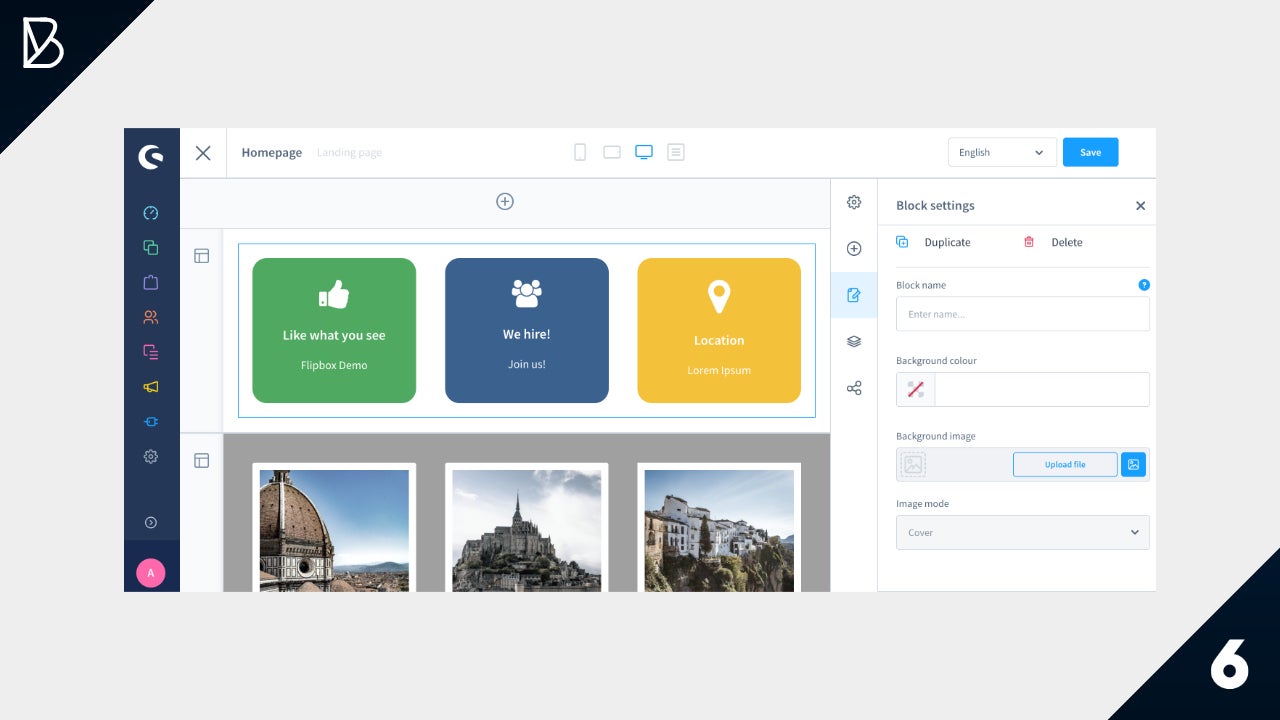This screenshot has width=1280, height=720.
Task: Open the Marketing megaphone icon
Action: tap(151, 387)
